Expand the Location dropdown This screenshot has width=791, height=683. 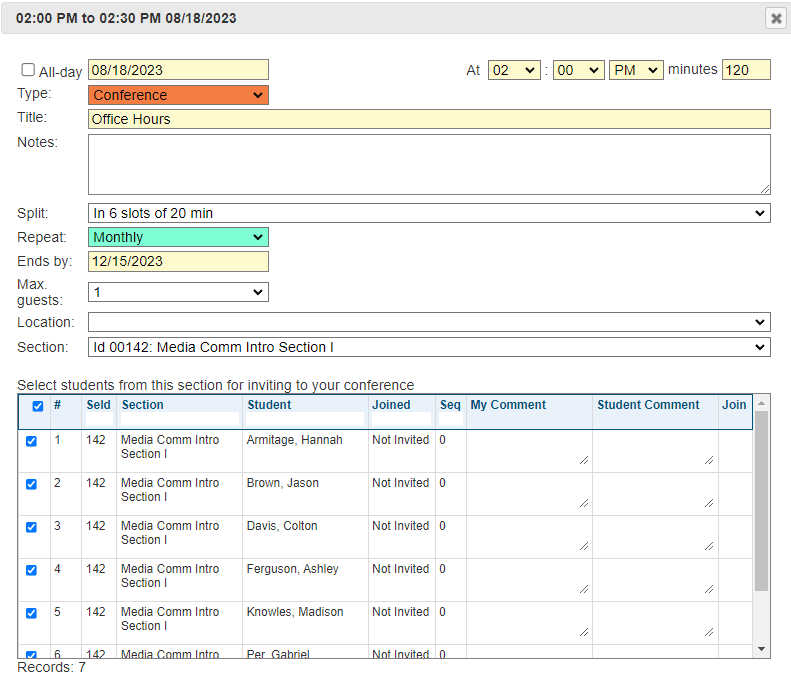click(x=429, y=322)
